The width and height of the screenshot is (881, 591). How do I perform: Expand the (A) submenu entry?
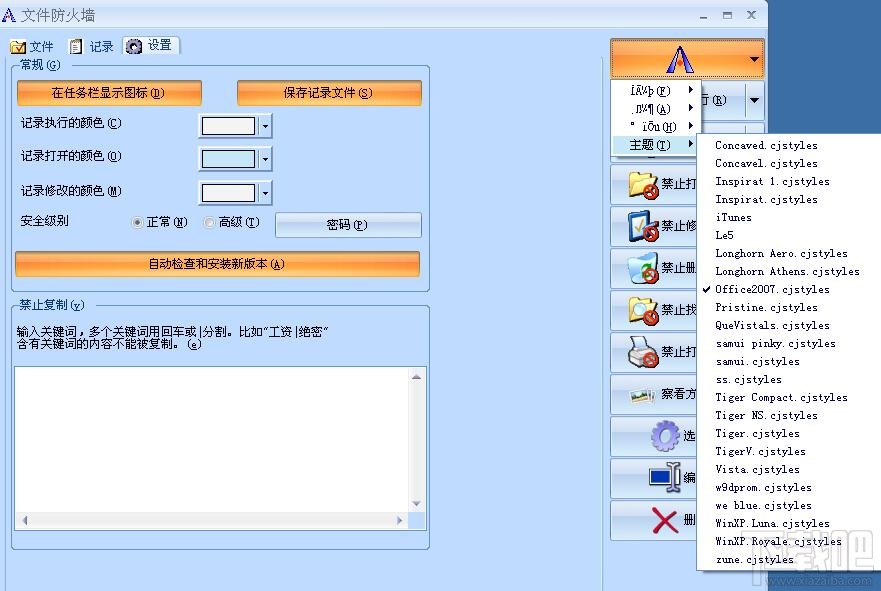tap(656, 108)
